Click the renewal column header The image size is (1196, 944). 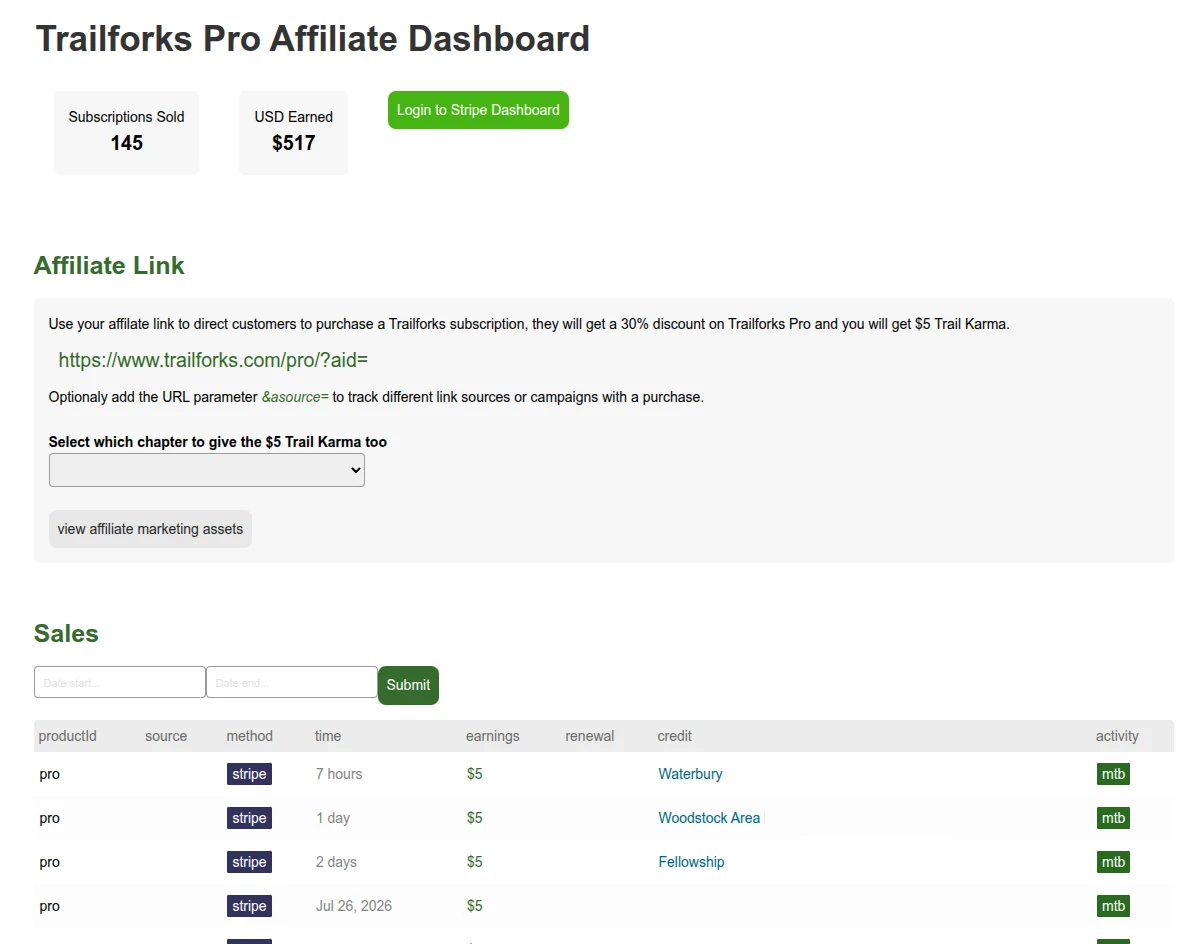[590, 736]
